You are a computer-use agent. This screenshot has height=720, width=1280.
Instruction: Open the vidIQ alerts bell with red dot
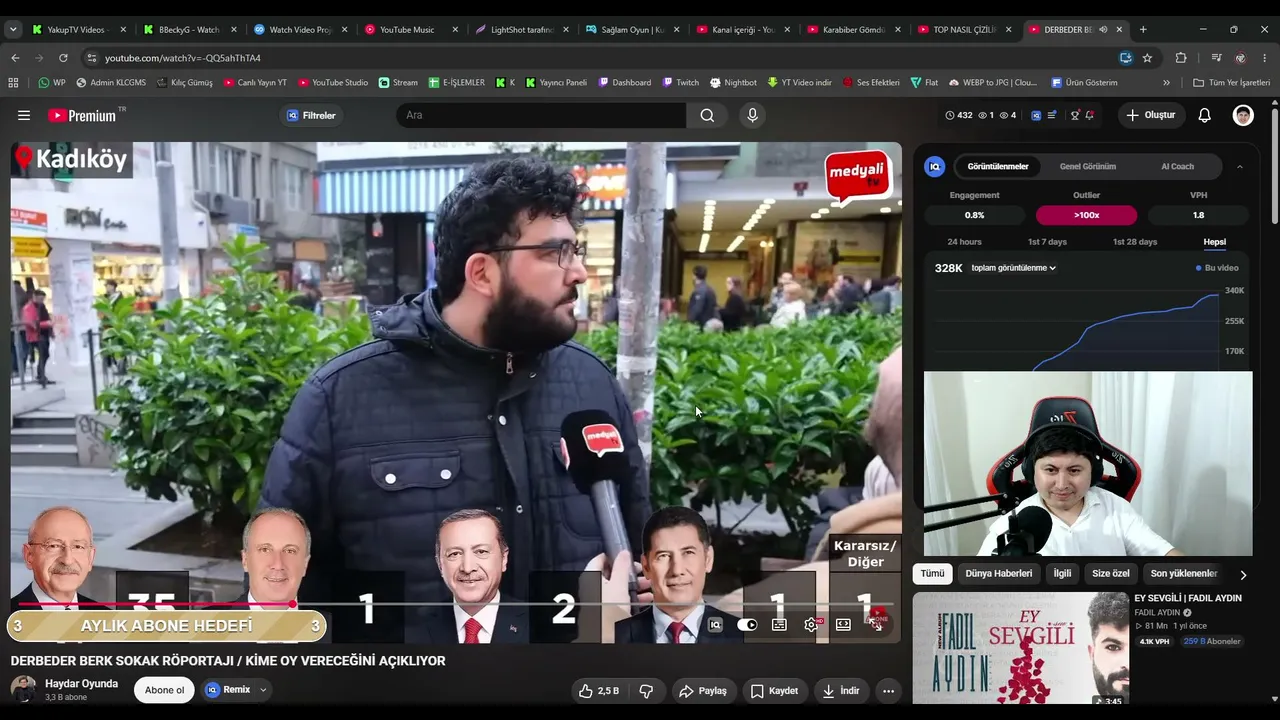pyautogui.click(x=1089, y=115)
